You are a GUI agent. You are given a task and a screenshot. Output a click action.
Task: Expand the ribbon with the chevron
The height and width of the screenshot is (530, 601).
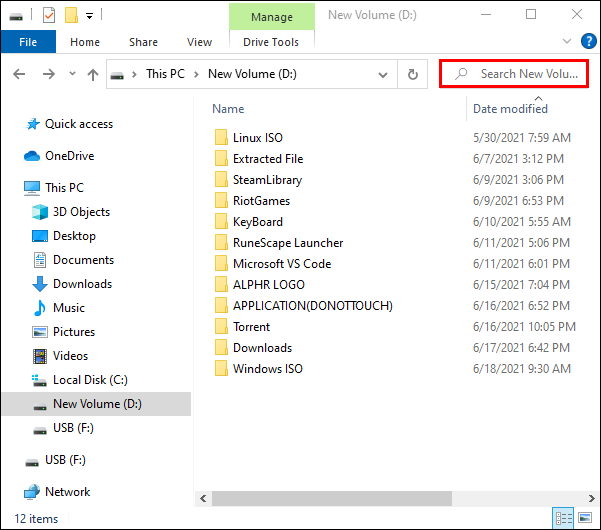(x=567, y=41)
